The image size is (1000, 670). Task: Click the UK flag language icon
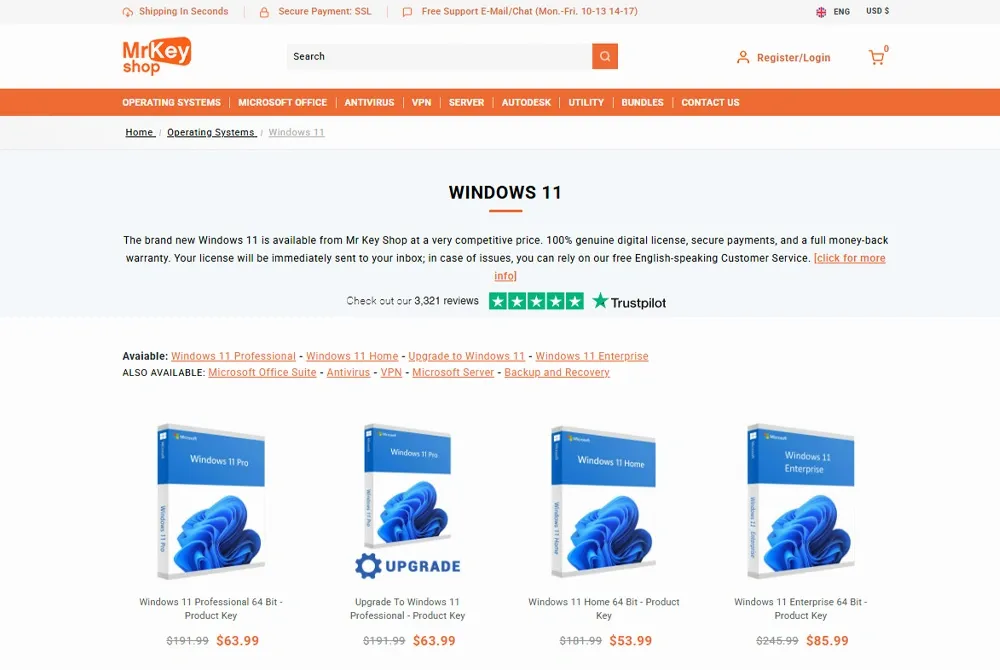pos(821,11)
